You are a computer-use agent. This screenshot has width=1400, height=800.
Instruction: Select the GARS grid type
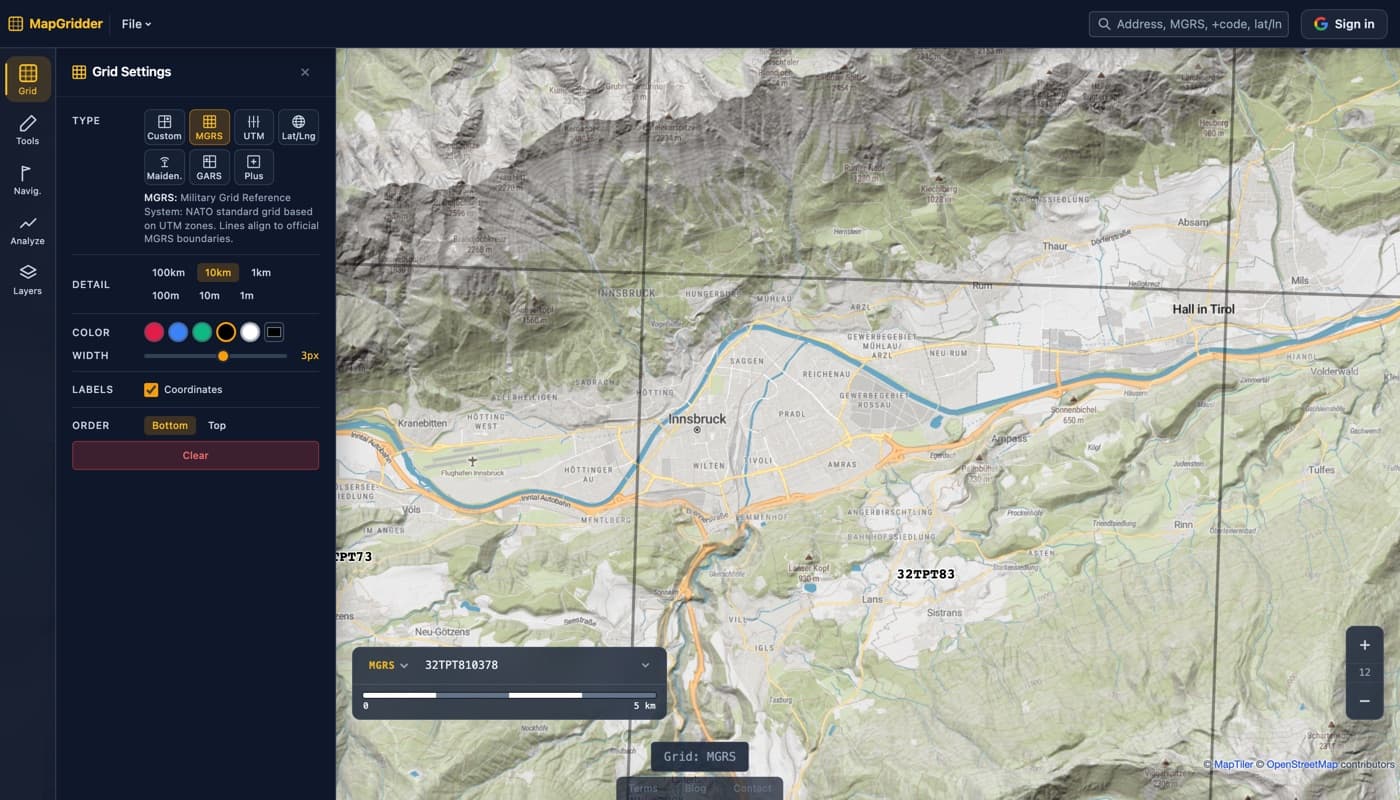tap(209, 167)
